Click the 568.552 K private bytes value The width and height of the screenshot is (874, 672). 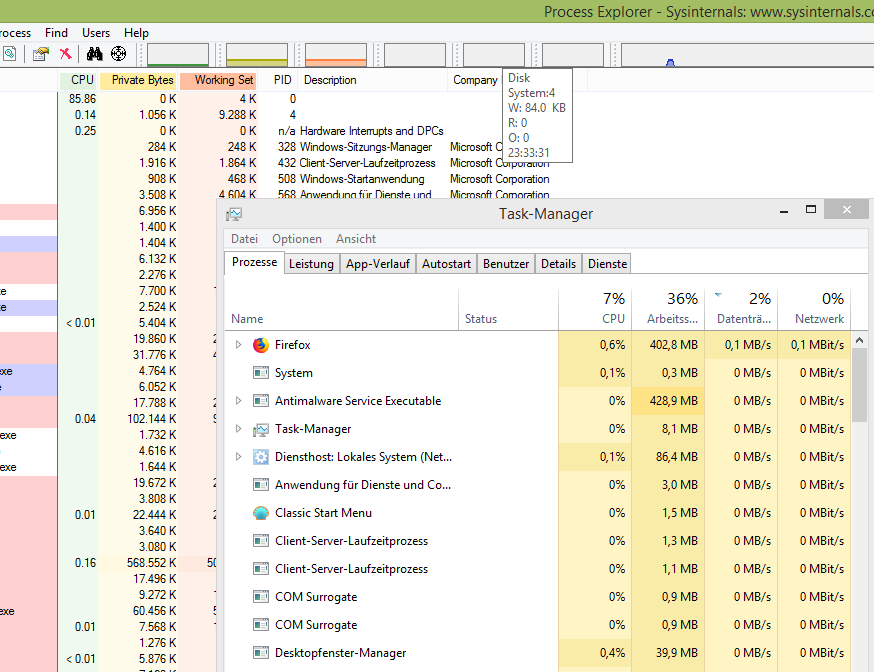pyautogui.click(x=151, y=563)
